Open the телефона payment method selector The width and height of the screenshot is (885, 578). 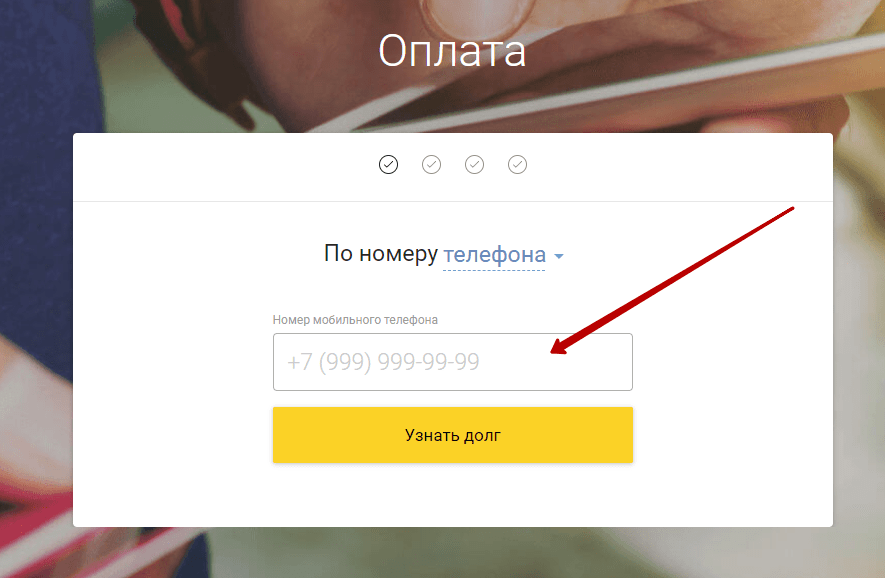[494, 255]
